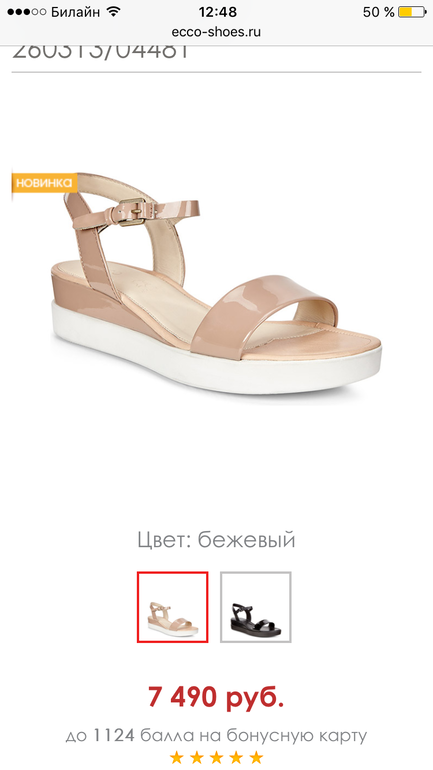Viewport: 433px width, 770px height.
Task: Tap the Цвет: бежевый label
Action: click(216, 540)
